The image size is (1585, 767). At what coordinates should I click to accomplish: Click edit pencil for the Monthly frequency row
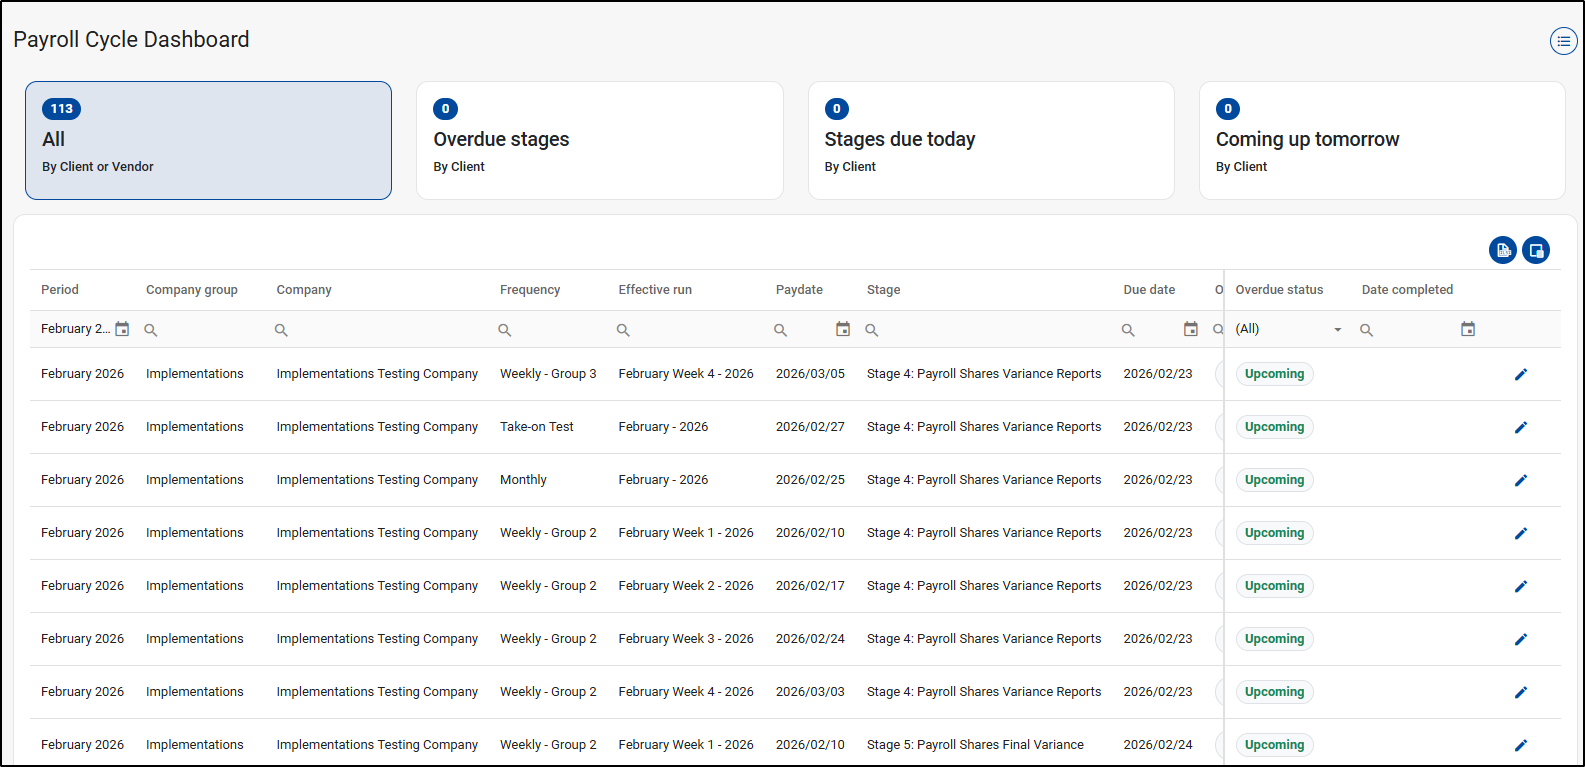tap(1520, 480)
